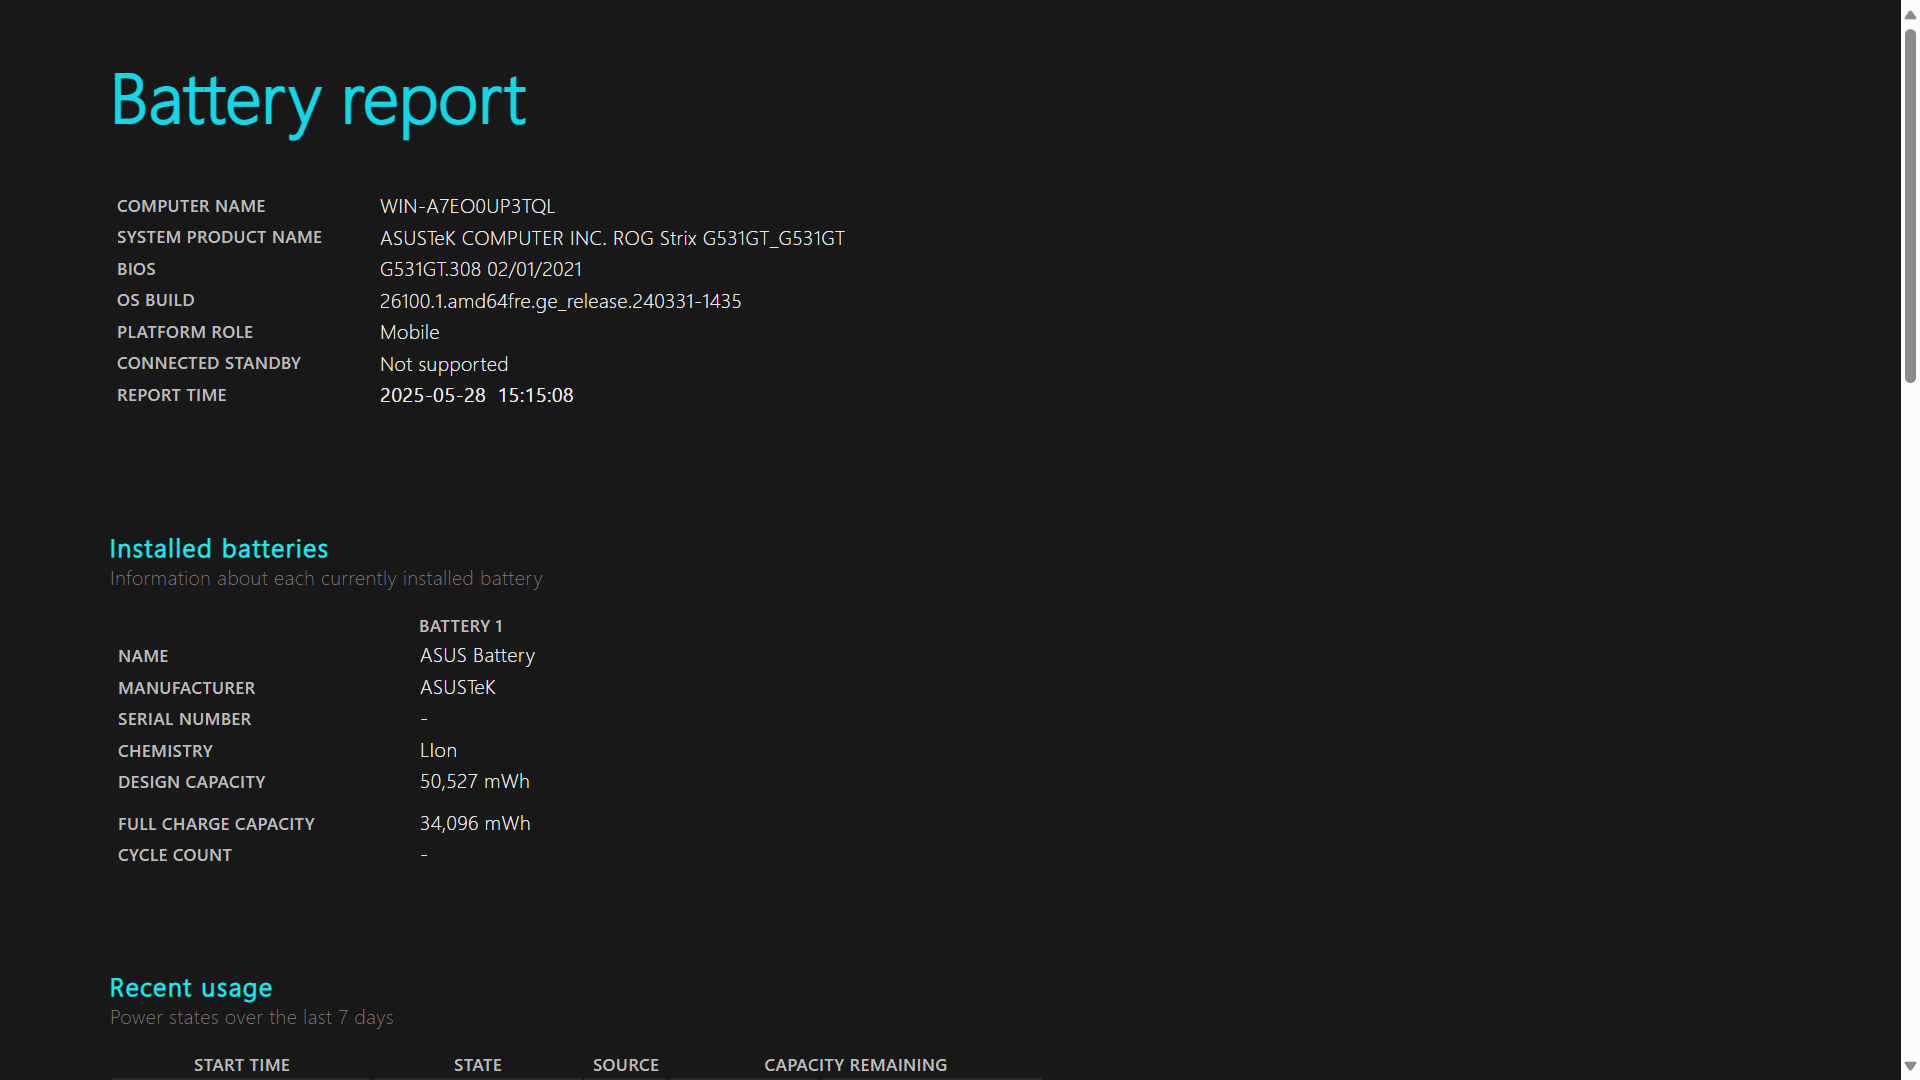Click the STATE column header
This screenshot has width=1920, height=1080.
tap(477, 1065)
